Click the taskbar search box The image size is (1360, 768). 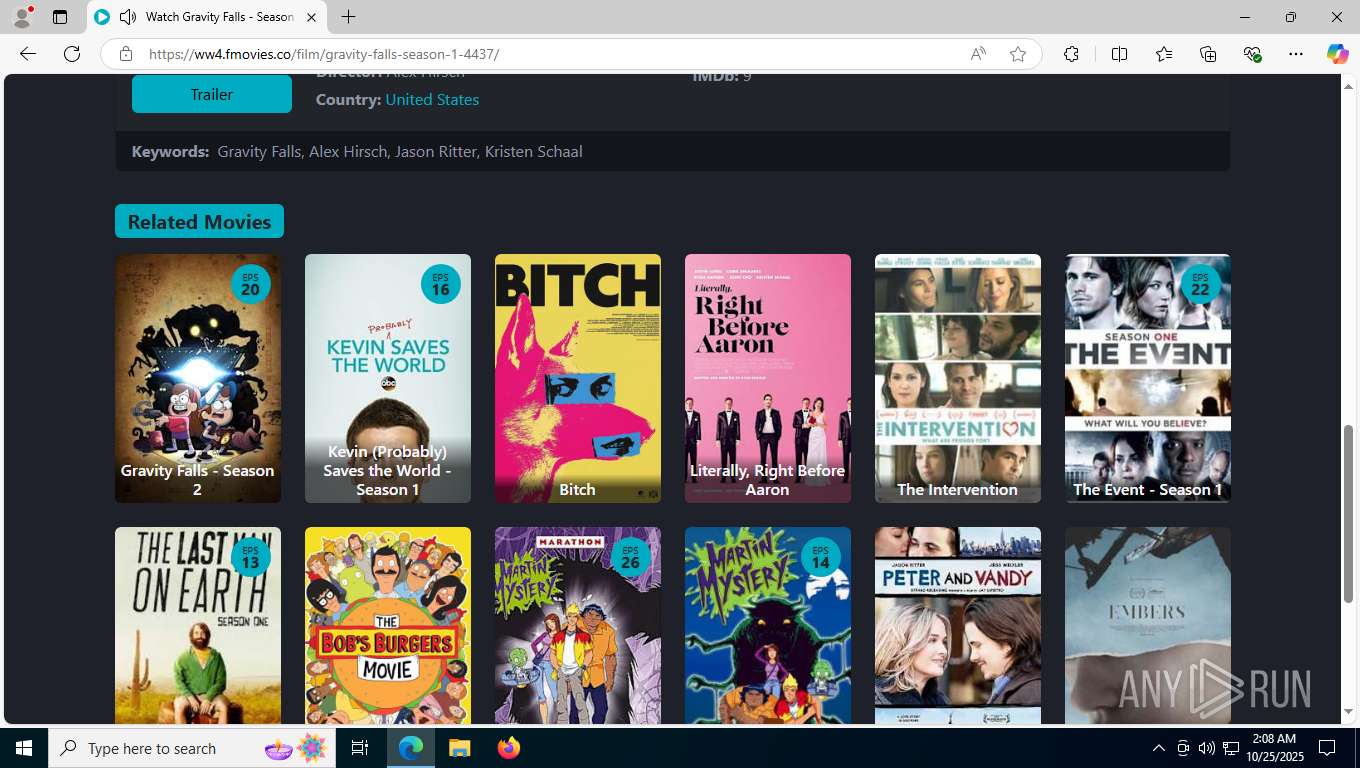tap(193, 748)
